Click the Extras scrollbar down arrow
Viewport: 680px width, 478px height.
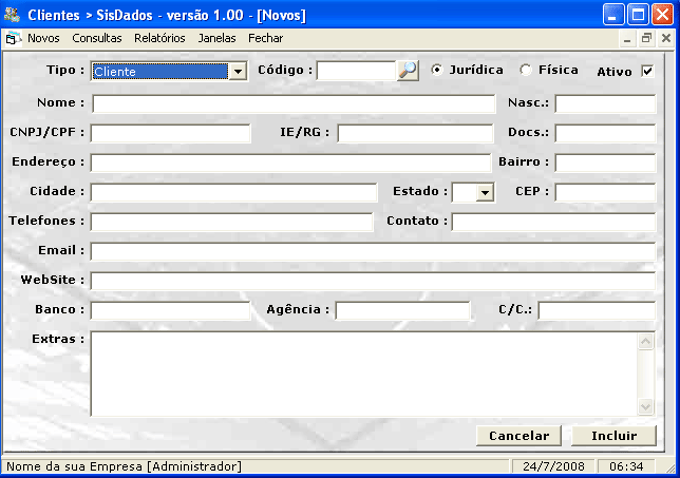coord(646,406)
